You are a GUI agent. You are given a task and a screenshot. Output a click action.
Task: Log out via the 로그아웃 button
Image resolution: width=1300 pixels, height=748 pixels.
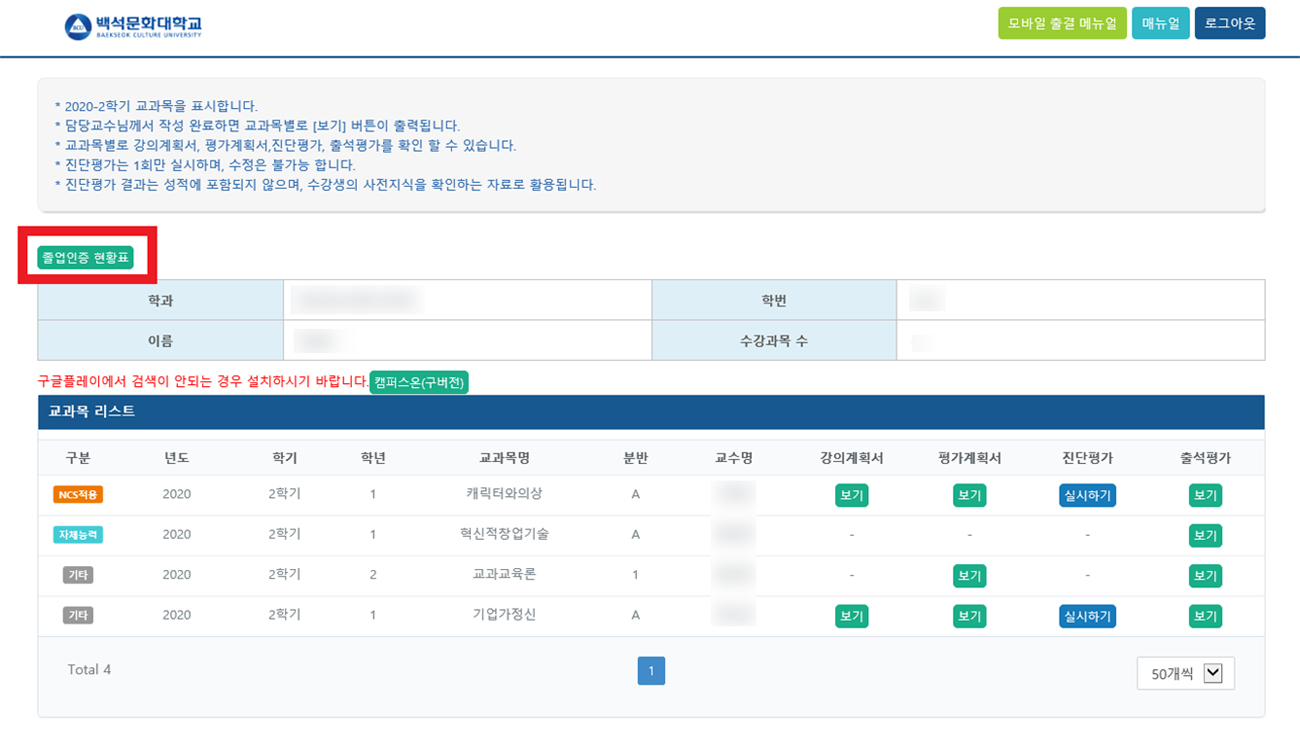pyautogui.click(x=1230, y=22)
